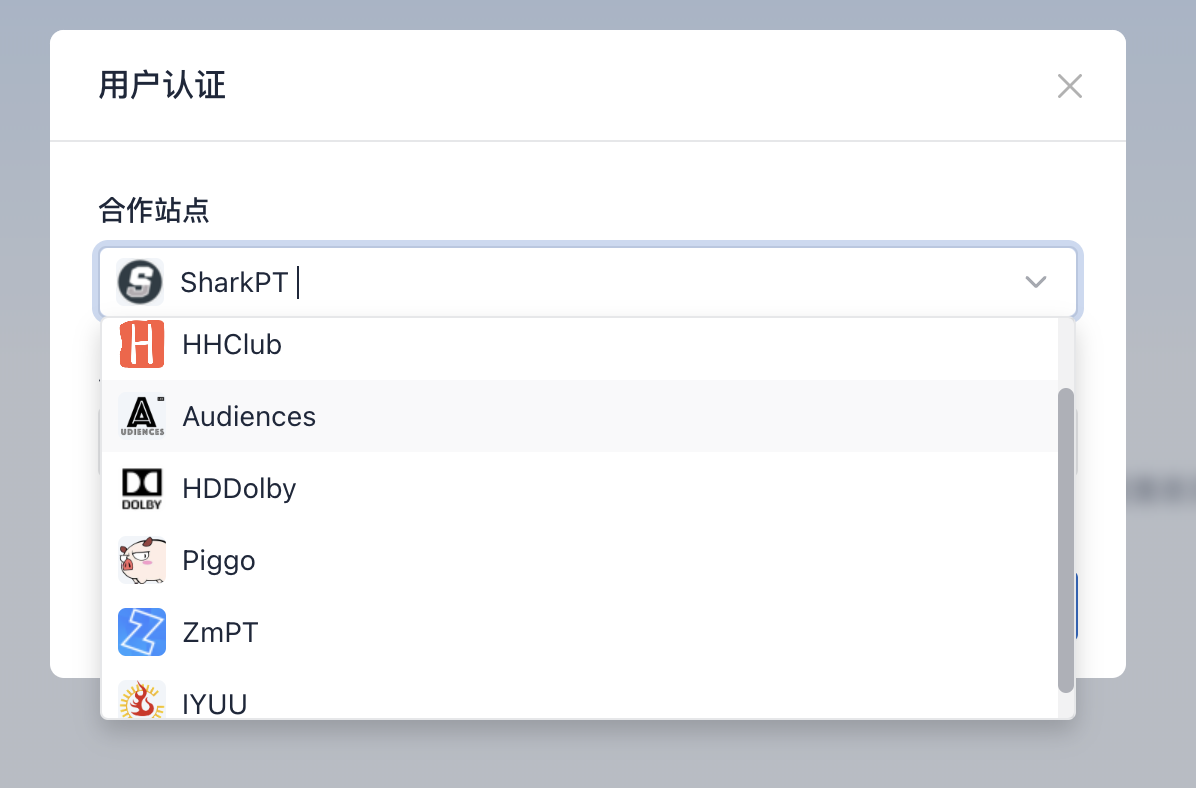
Task: Select the IYUU entry
Action: [x=214, y=703]
